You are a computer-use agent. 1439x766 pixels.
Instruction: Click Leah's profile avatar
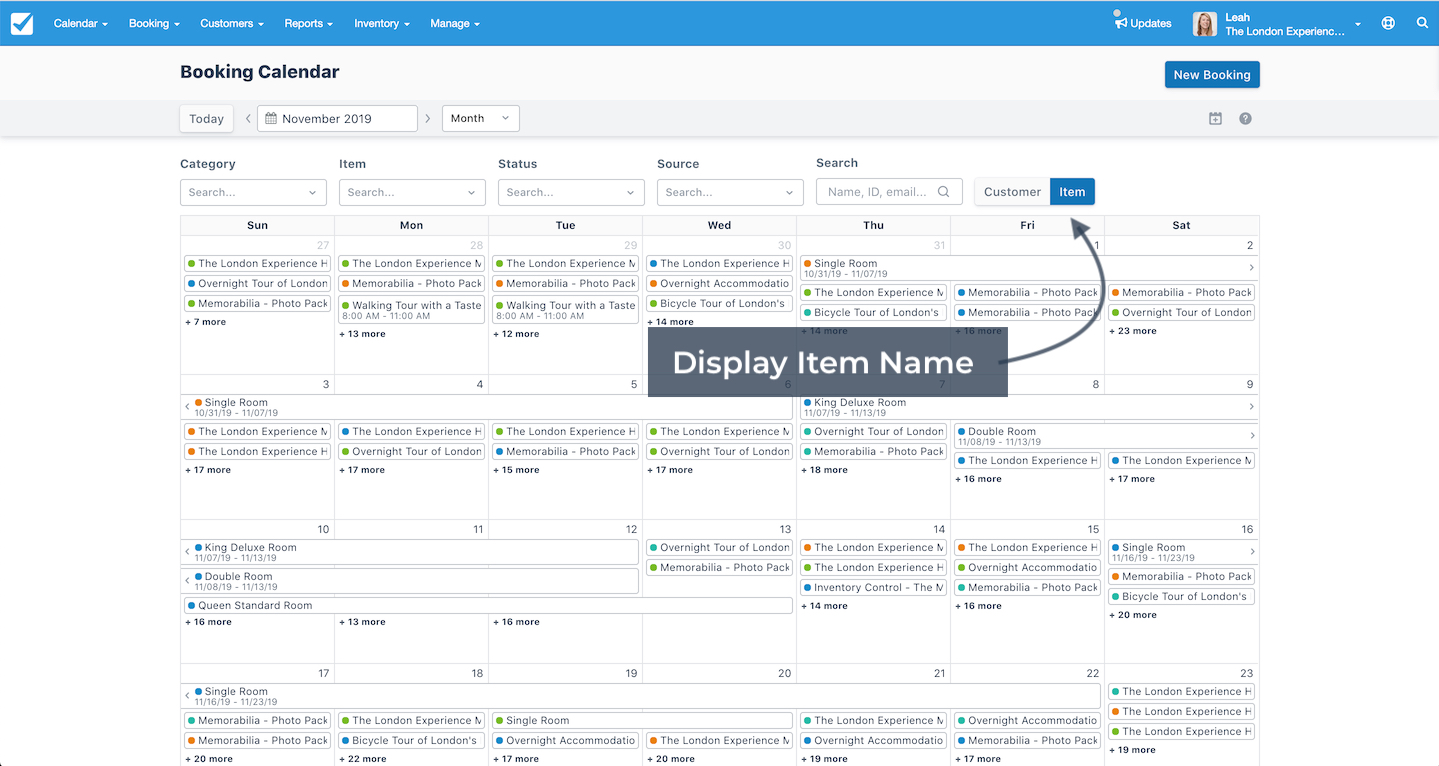point(1205,23)
